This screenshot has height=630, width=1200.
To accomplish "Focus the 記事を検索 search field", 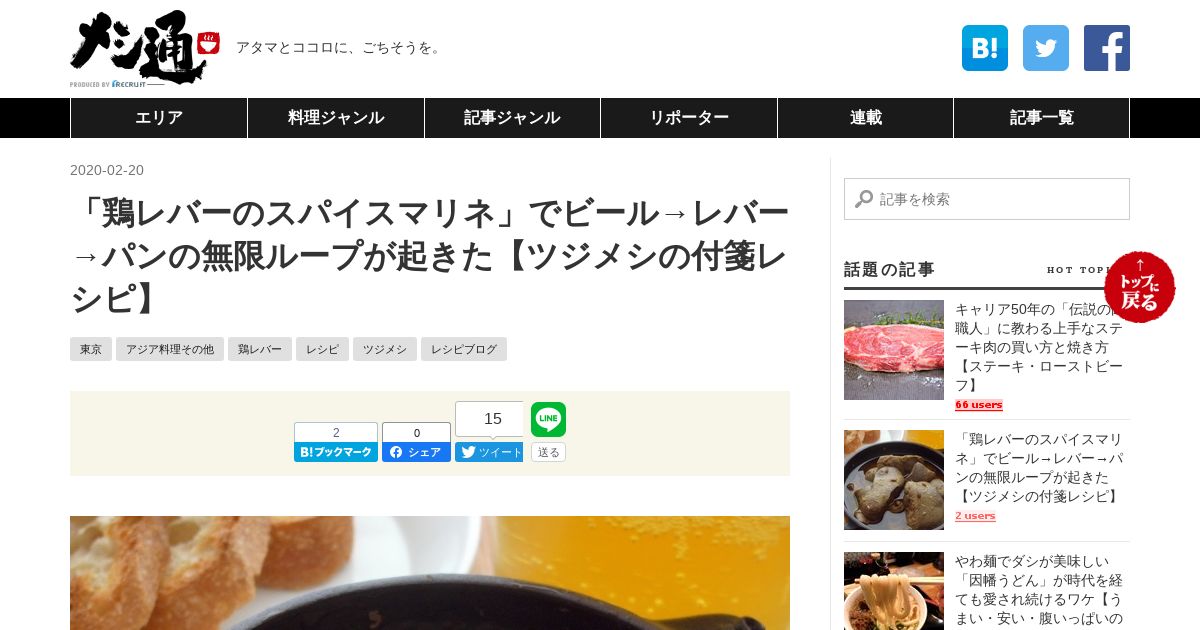I will click(x=987, y=199).
